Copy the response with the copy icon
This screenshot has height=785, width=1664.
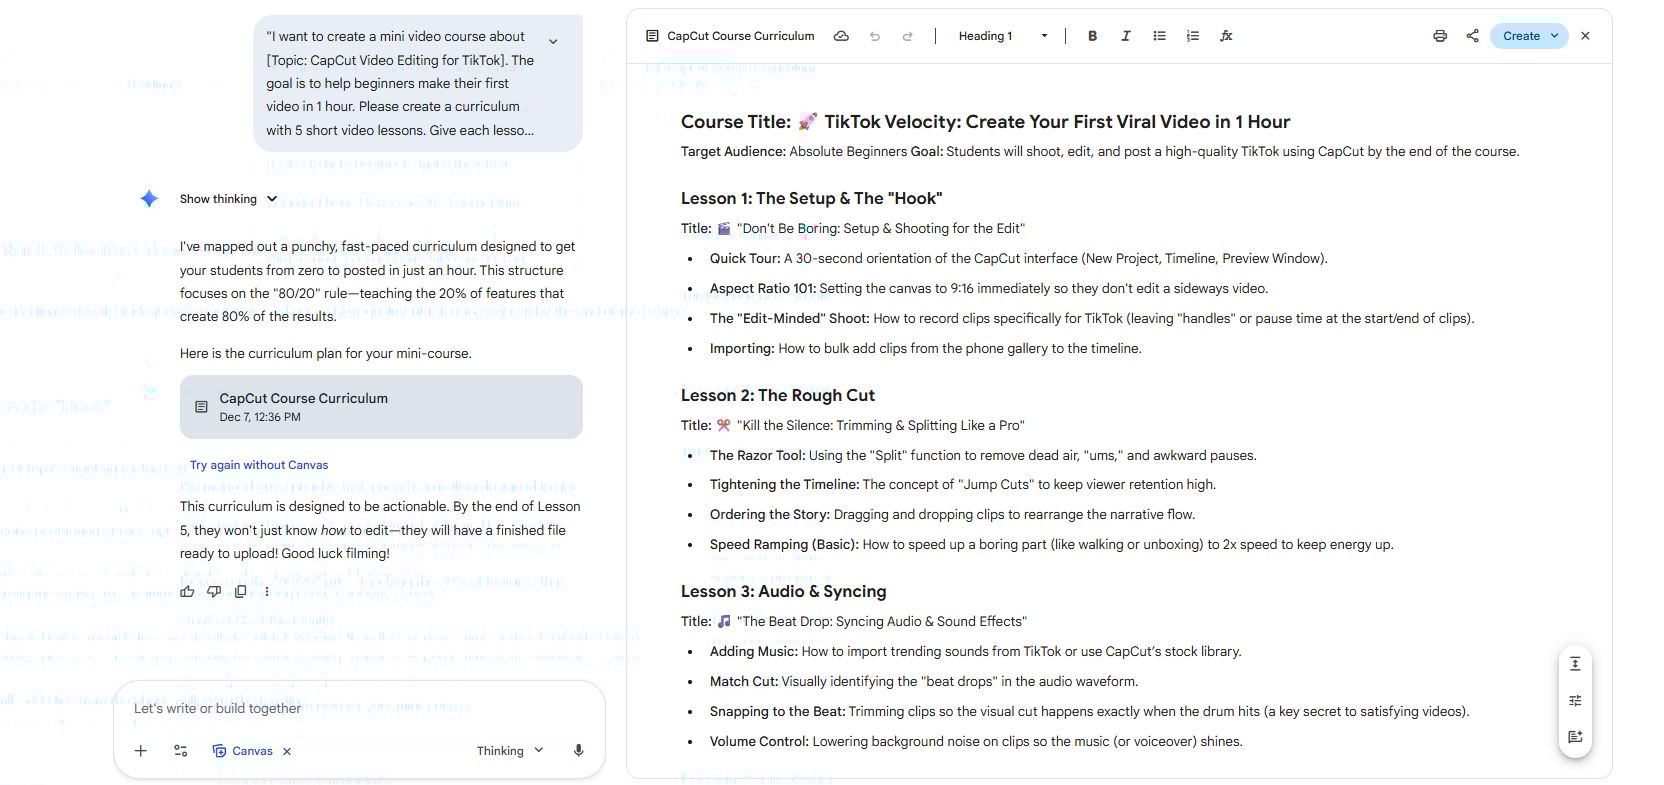240,591
